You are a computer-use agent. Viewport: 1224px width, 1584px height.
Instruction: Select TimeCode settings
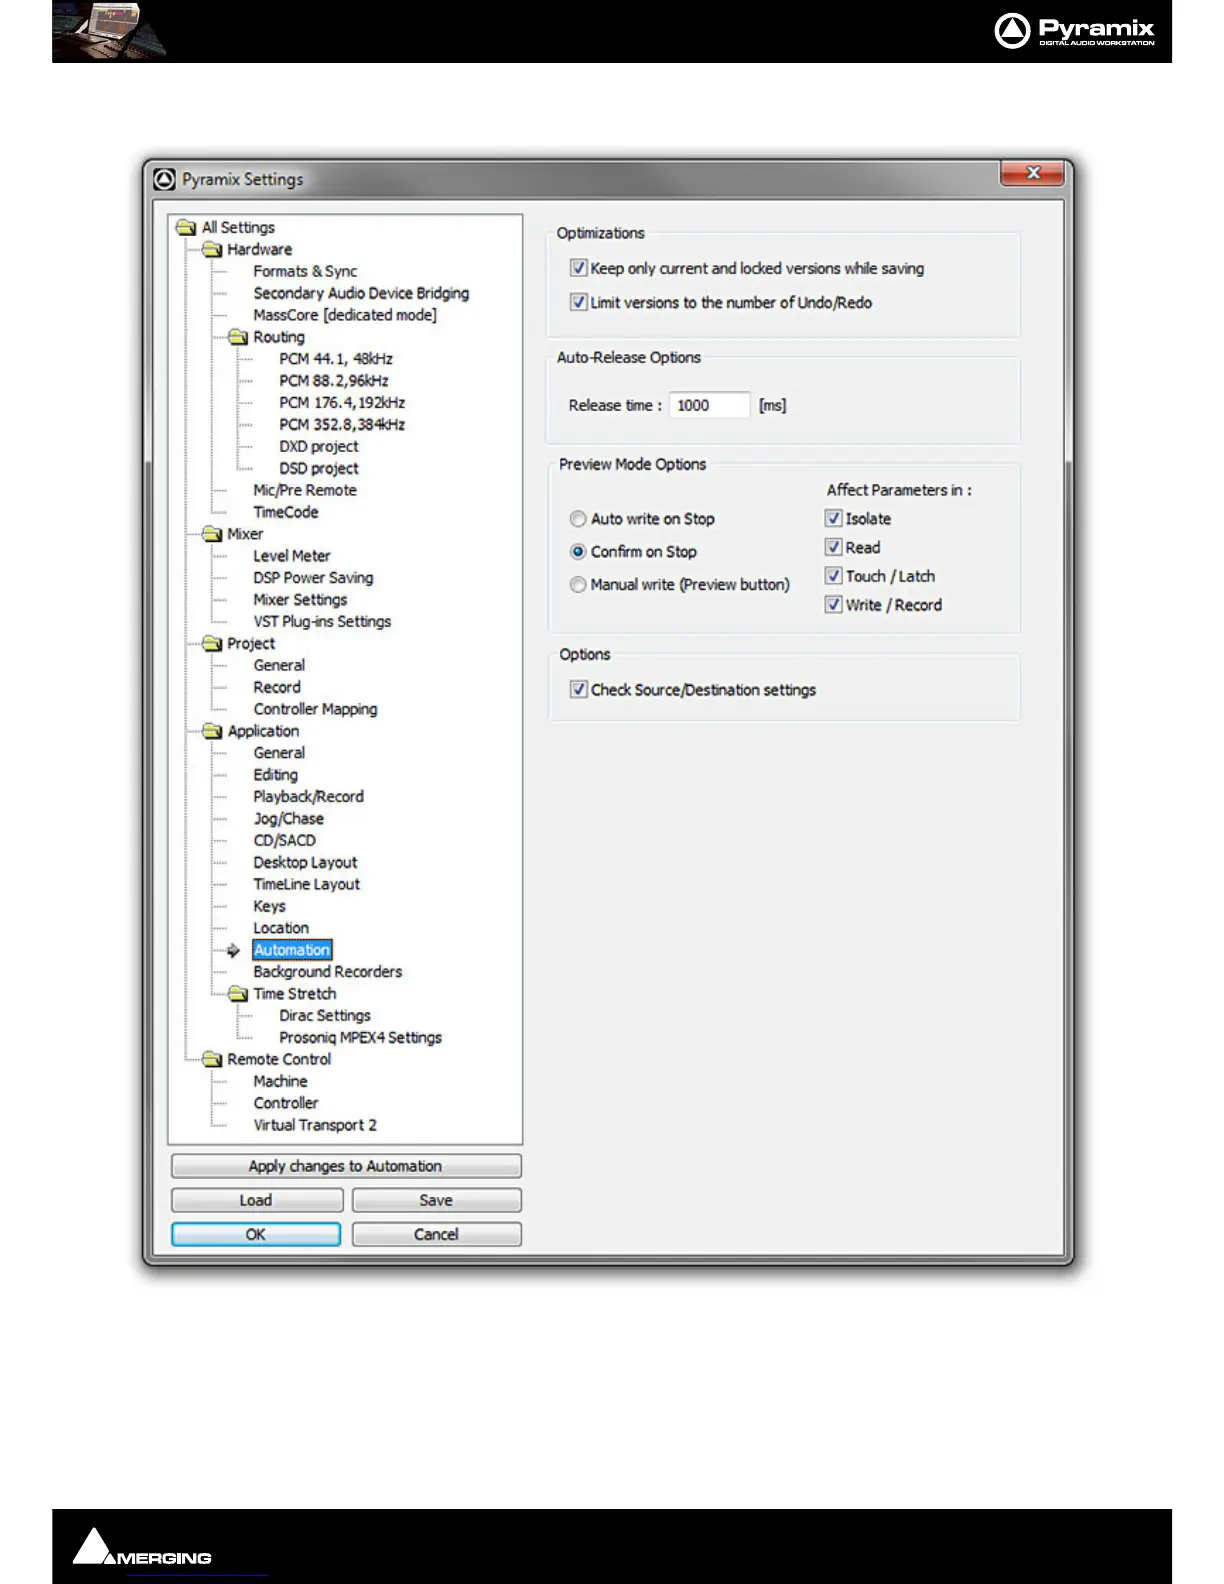click(286, 512)
